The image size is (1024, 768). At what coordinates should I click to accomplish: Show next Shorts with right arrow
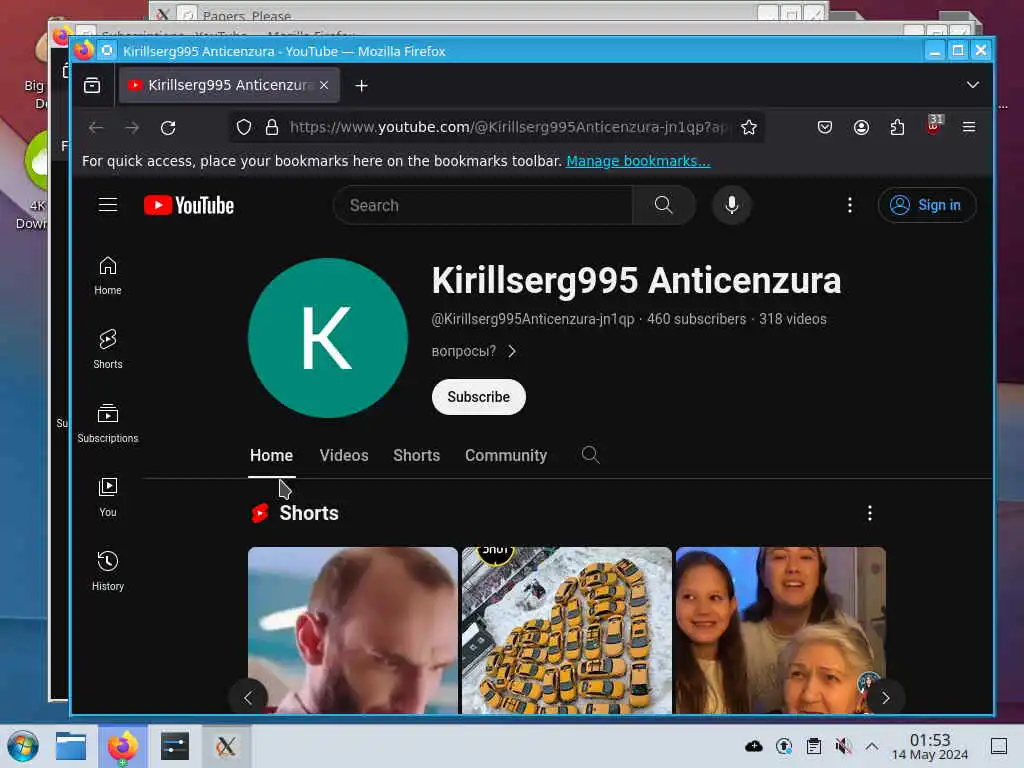885,698
